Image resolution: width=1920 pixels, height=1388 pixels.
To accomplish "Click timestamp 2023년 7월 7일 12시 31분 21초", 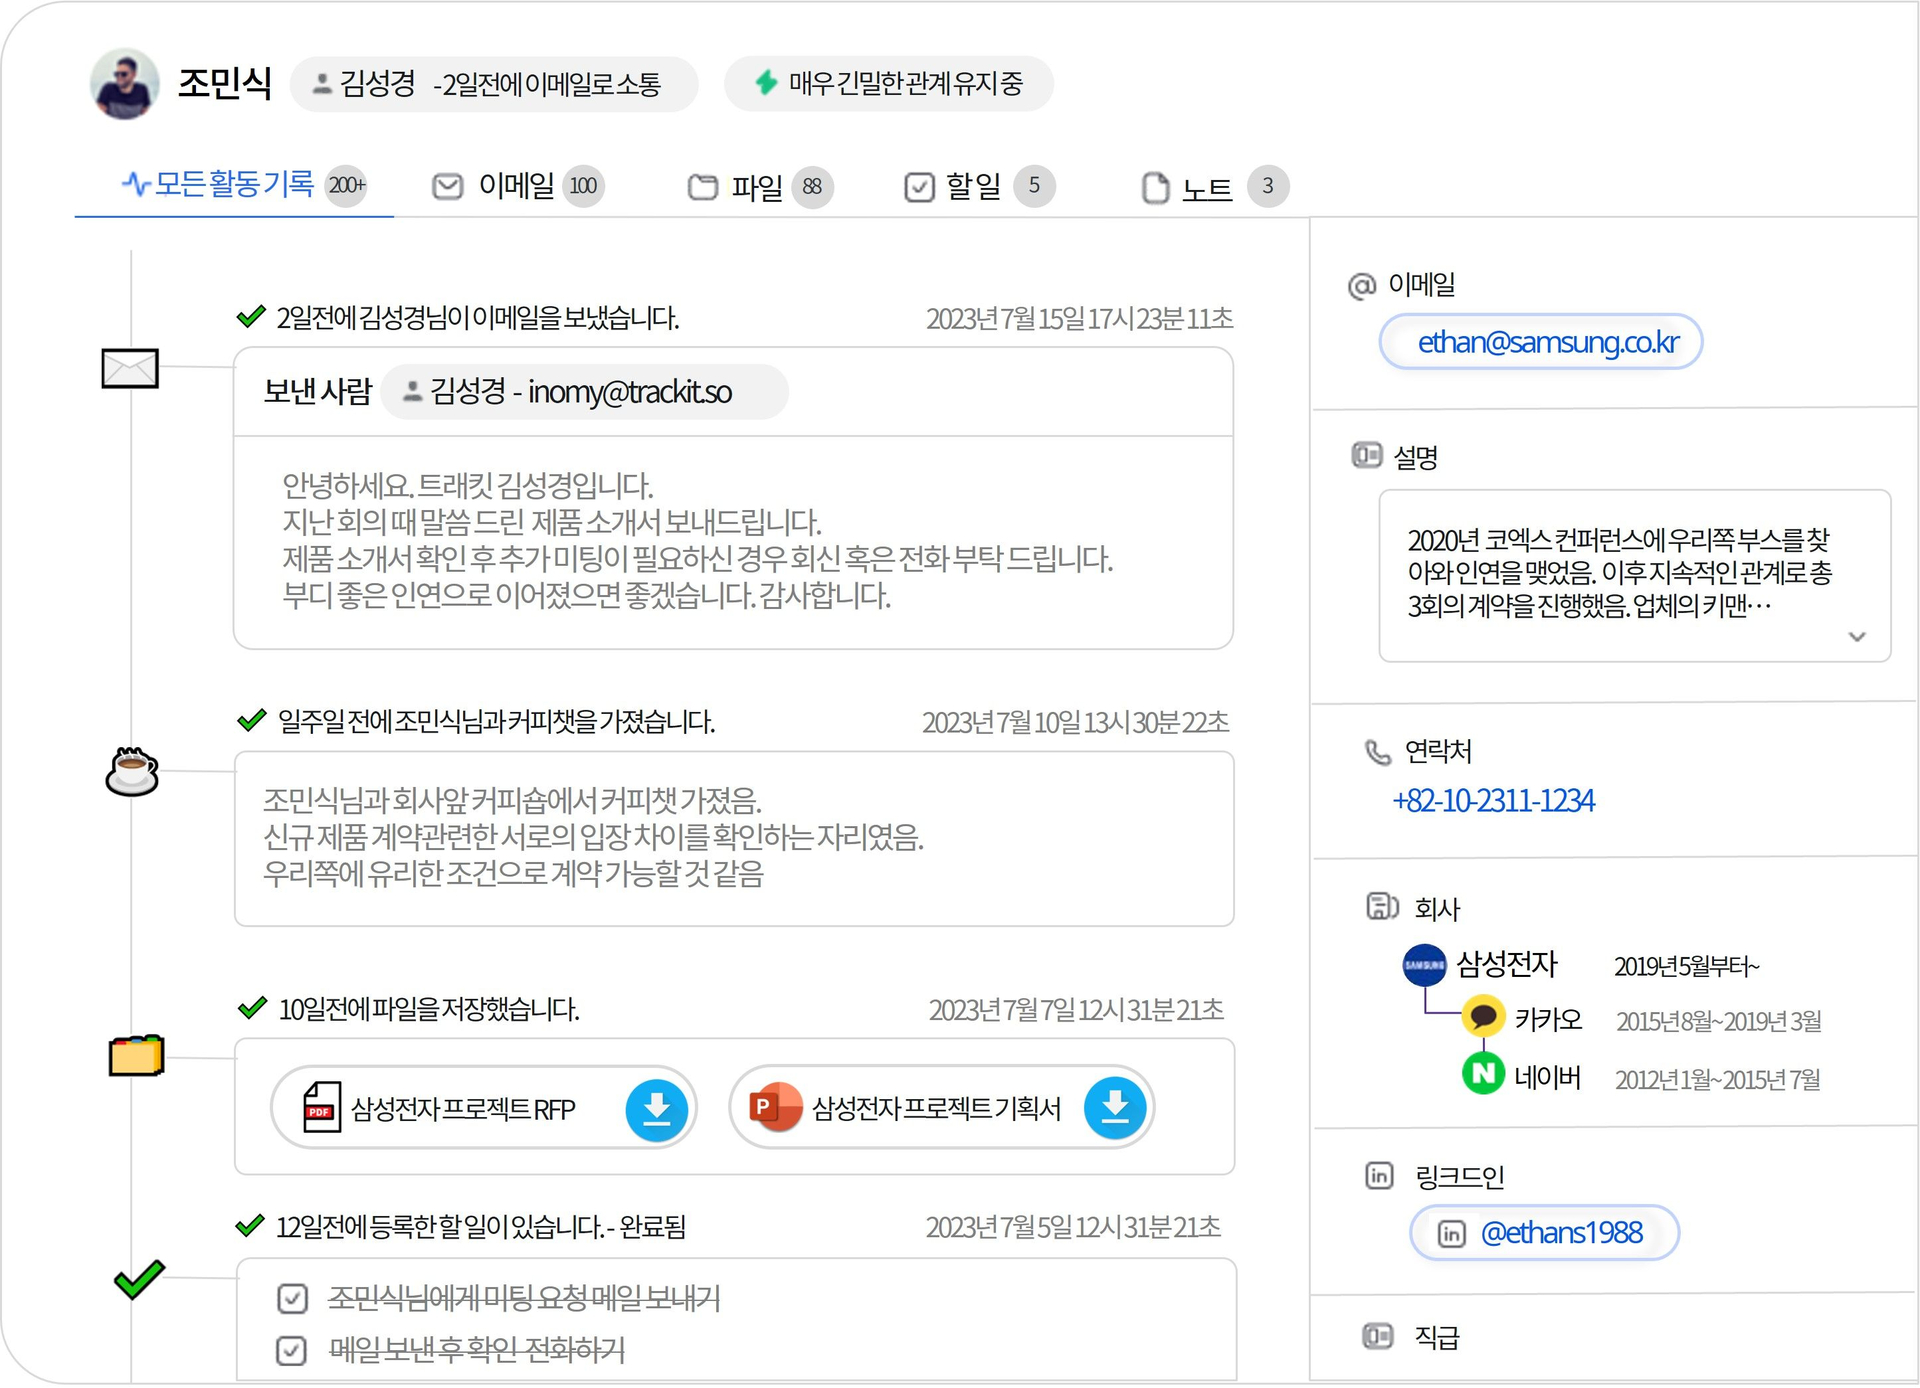I will pyautogui.click(x=1076, y=1011).
